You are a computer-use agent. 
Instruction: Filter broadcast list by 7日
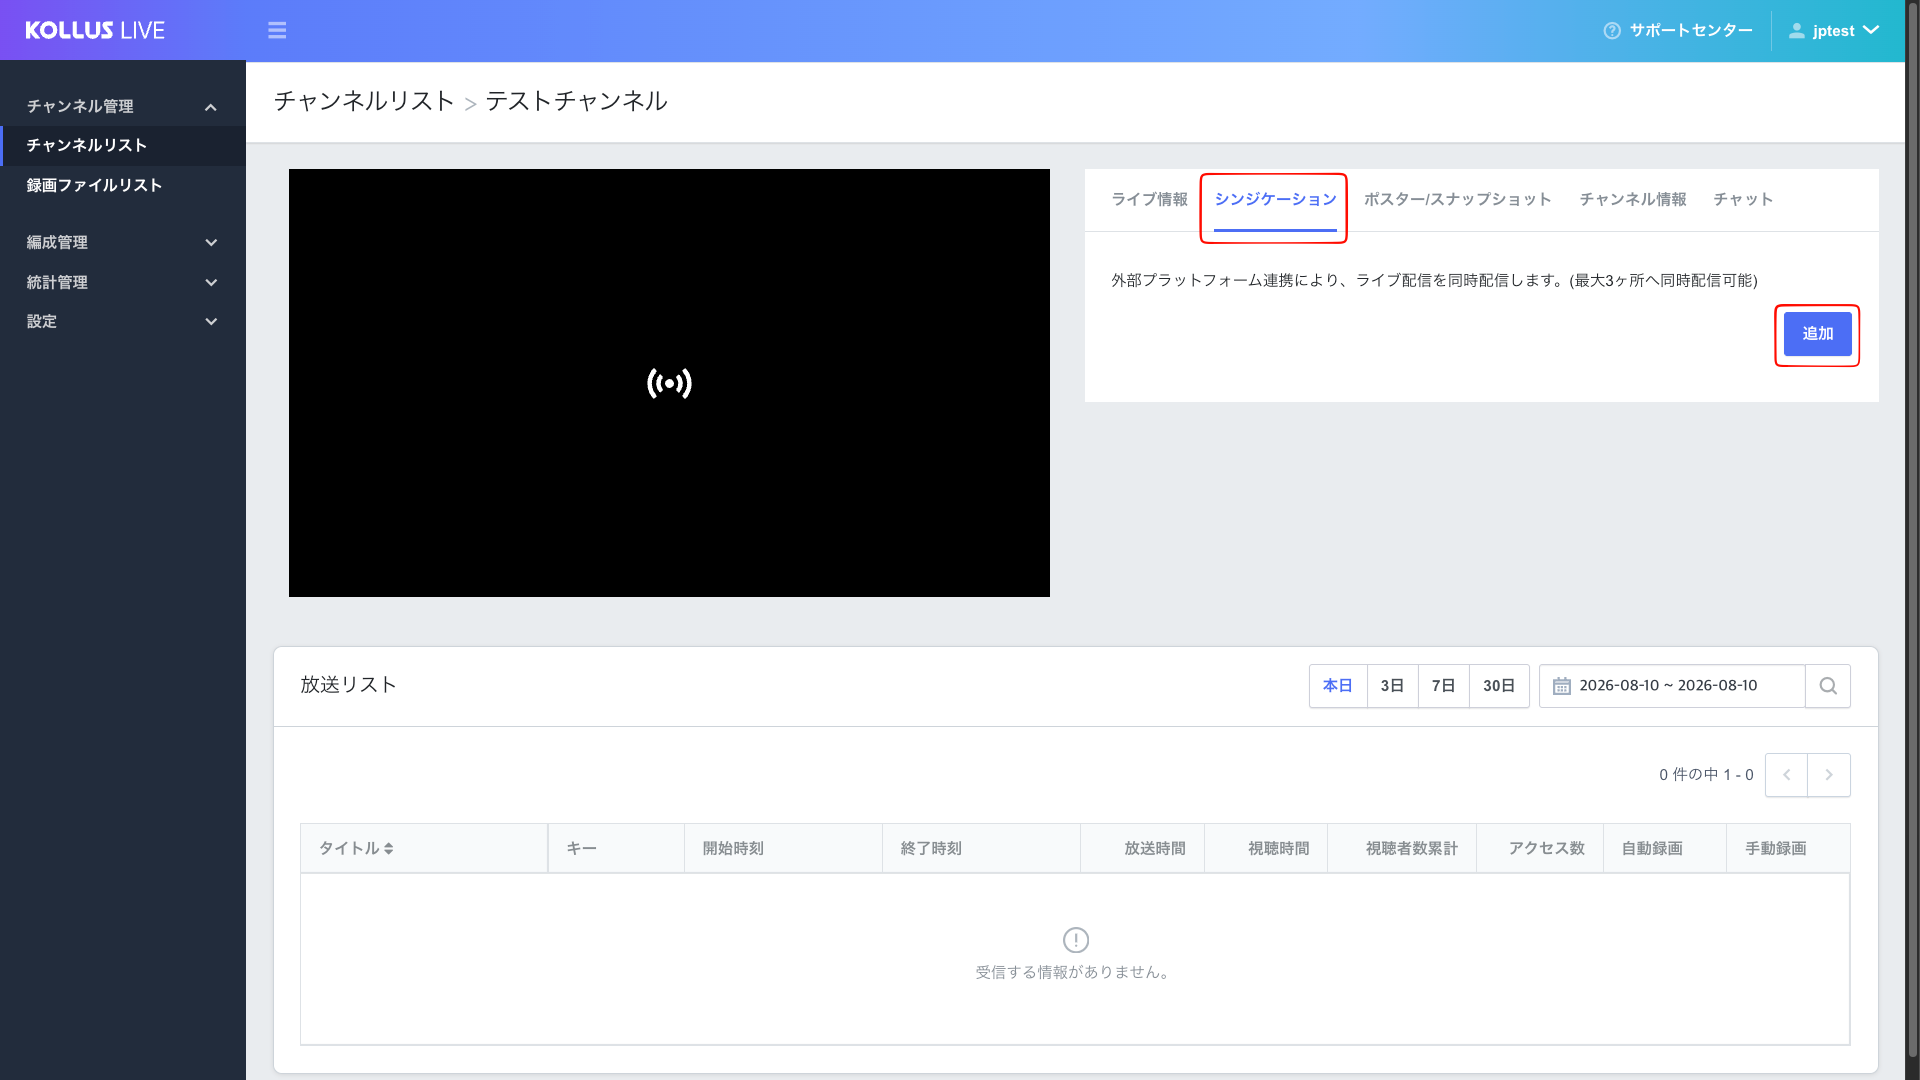point(1443,686)
